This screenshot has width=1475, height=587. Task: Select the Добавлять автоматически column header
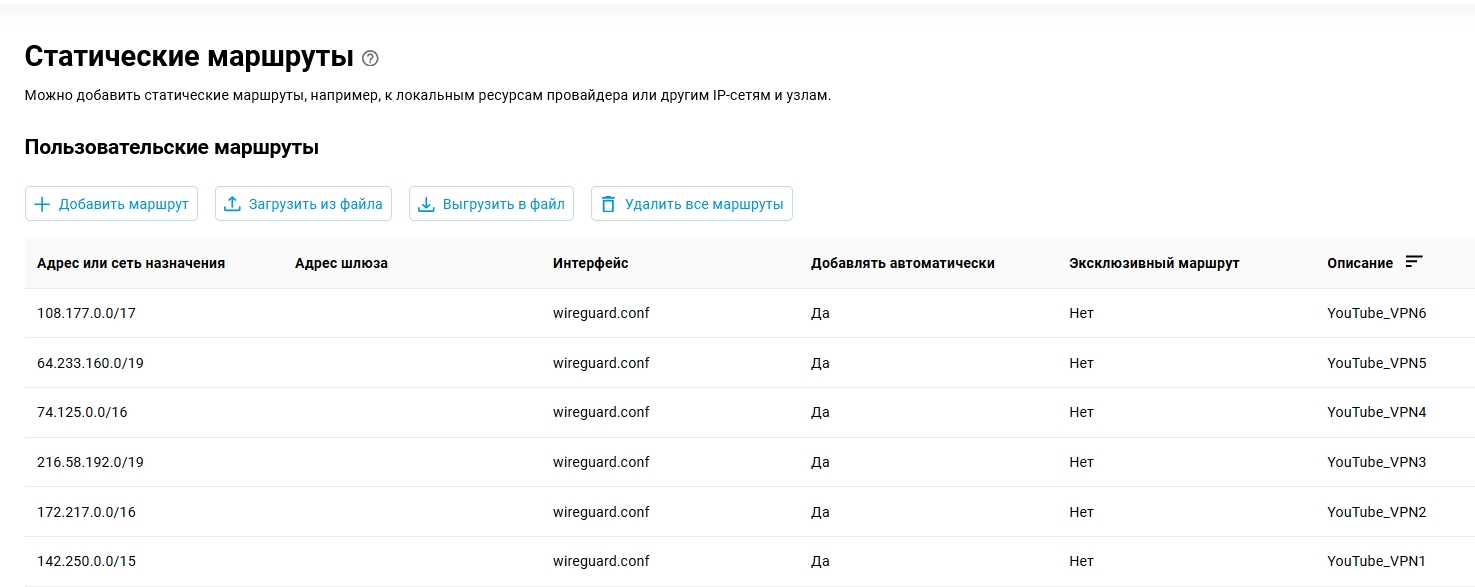coord(902,263)
